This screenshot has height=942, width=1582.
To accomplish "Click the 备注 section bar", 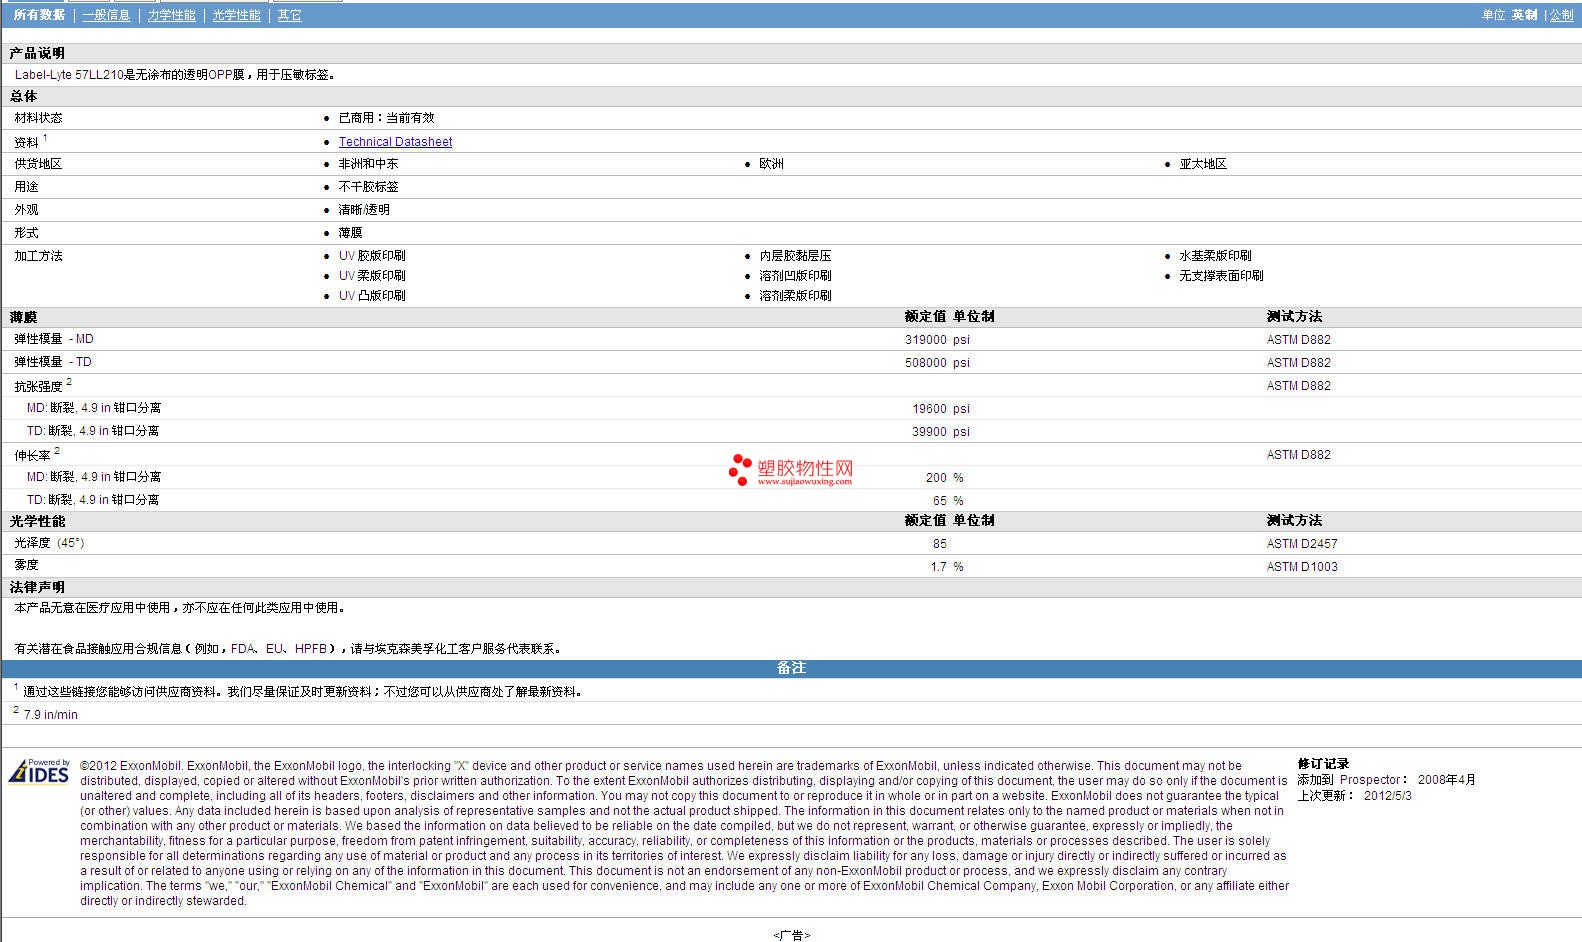I will pyautogui.click(x=791, y=668).
